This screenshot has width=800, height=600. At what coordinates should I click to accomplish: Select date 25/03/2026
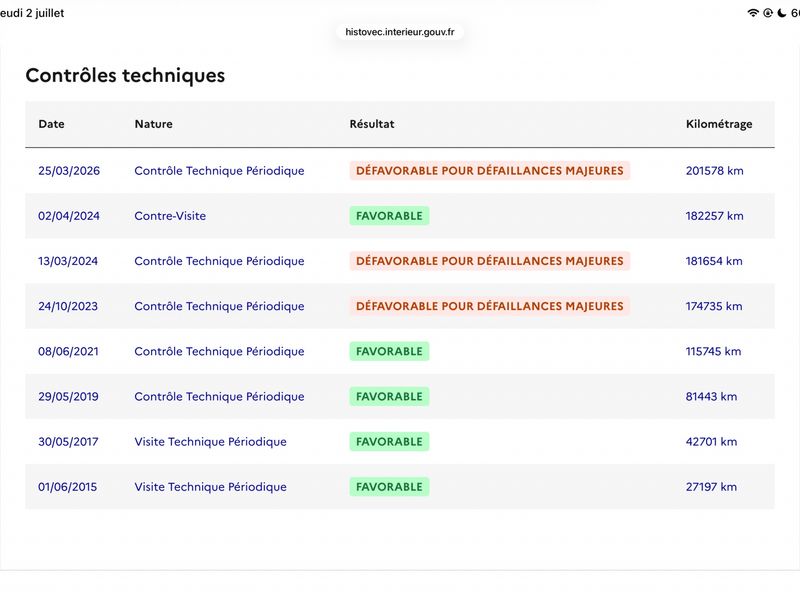point(69,171)
